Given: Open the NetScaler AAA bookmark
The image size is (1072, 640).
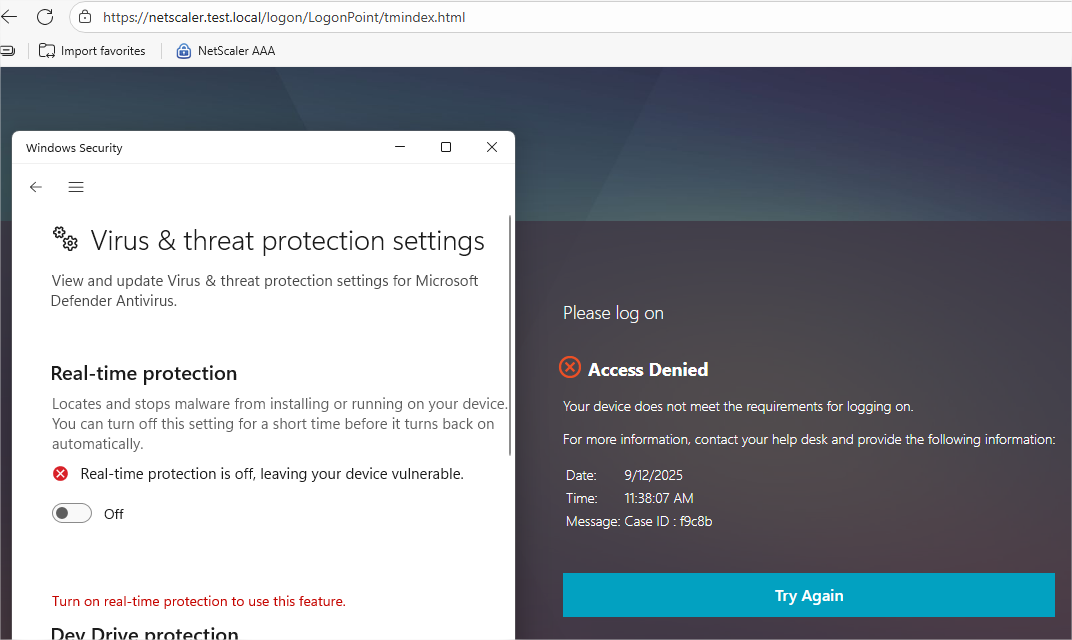Looking at the screenshot, I should point(226,51).
